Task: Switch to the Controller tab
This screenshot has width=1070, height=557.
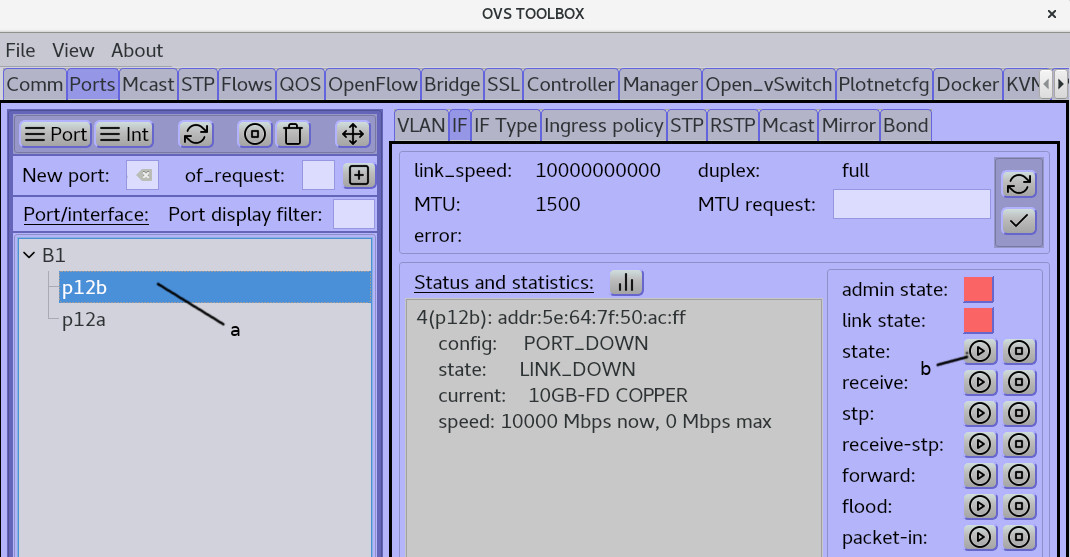Action: 571,85
